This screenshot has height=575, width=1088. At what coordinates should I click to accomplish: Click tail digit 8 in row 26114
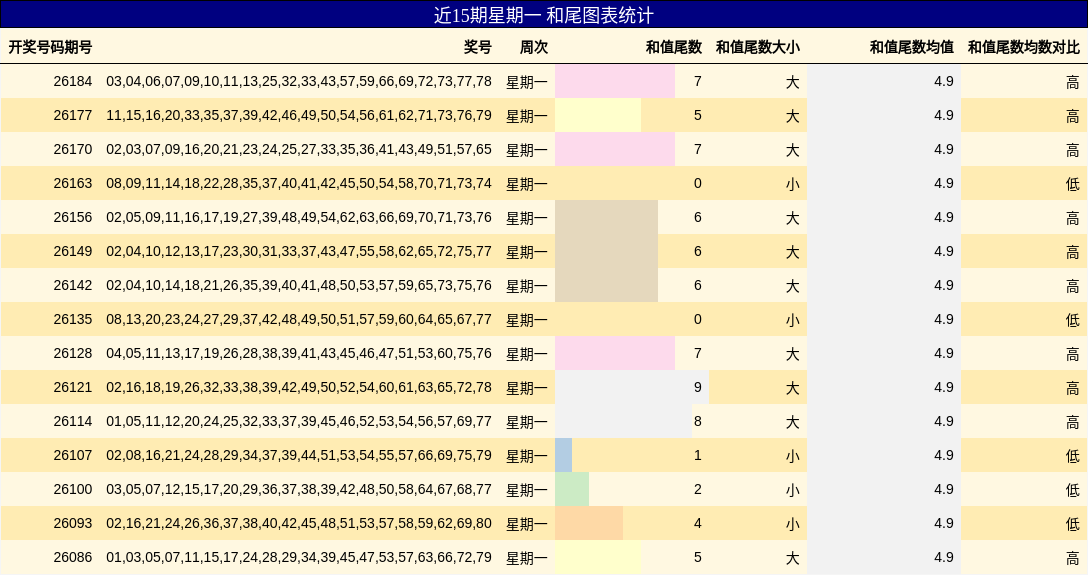point(697,421)
